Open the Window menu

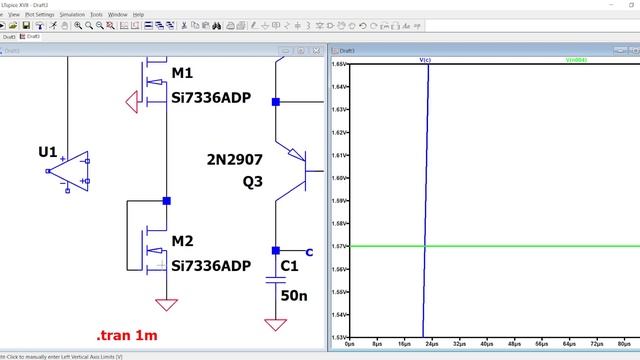[118, 14]
